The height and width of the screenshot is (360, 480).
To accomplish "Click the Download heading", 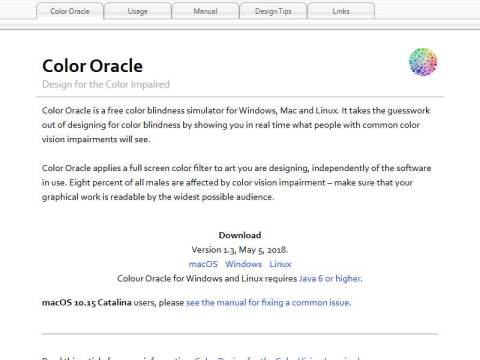I will pos(240,235).
